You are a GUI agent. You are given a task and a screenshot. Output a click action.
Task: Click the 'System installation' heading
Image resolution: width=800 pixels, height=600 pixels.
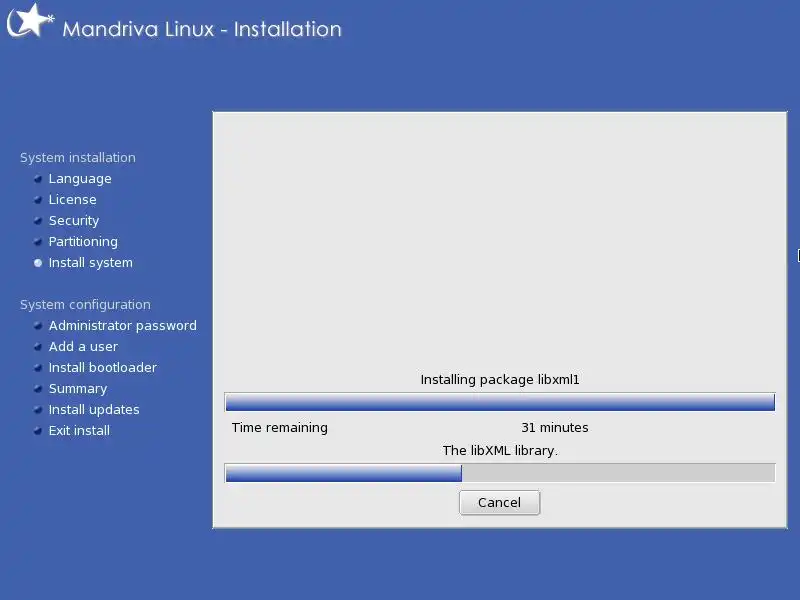click(78, 158)
